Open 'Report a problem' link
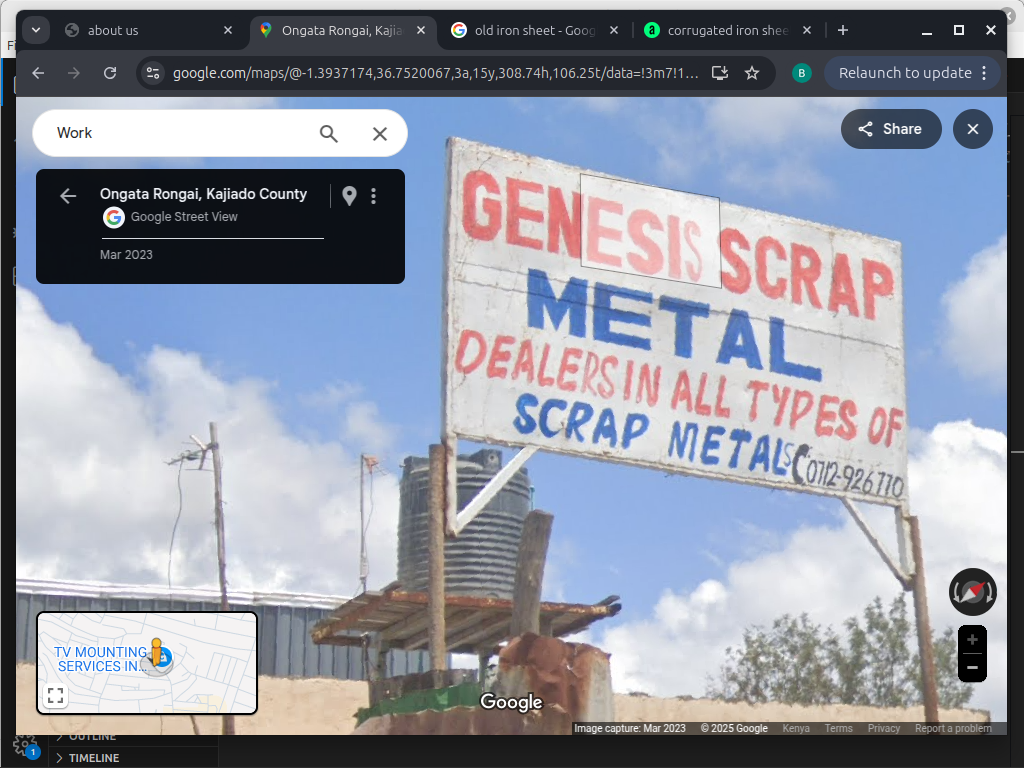This screenshot has height=768, width=1024. tap(953, 728)
